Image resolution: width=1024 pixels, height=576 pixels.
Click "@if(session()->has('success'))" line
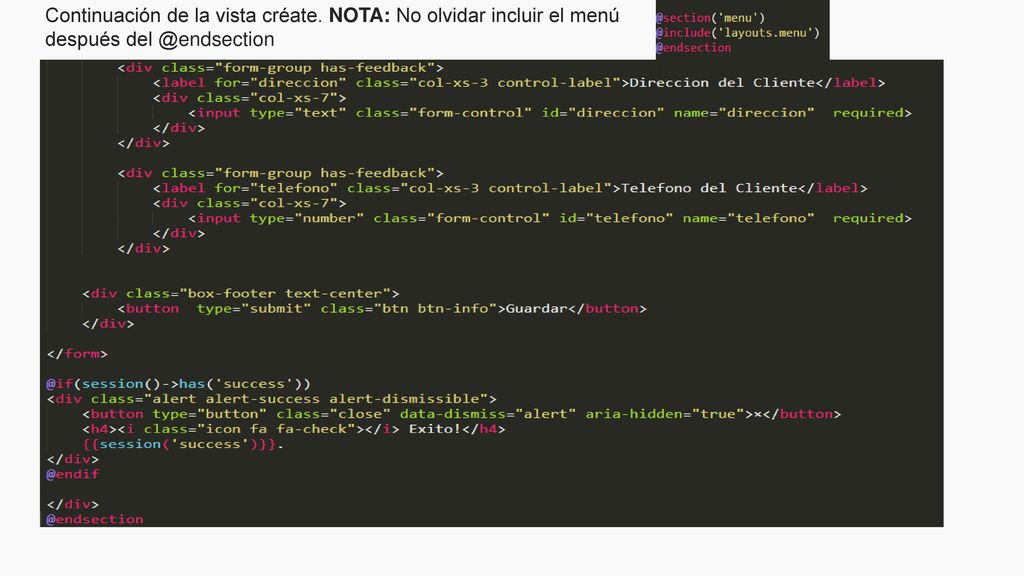pyautogui.click(x=178, y=384)
